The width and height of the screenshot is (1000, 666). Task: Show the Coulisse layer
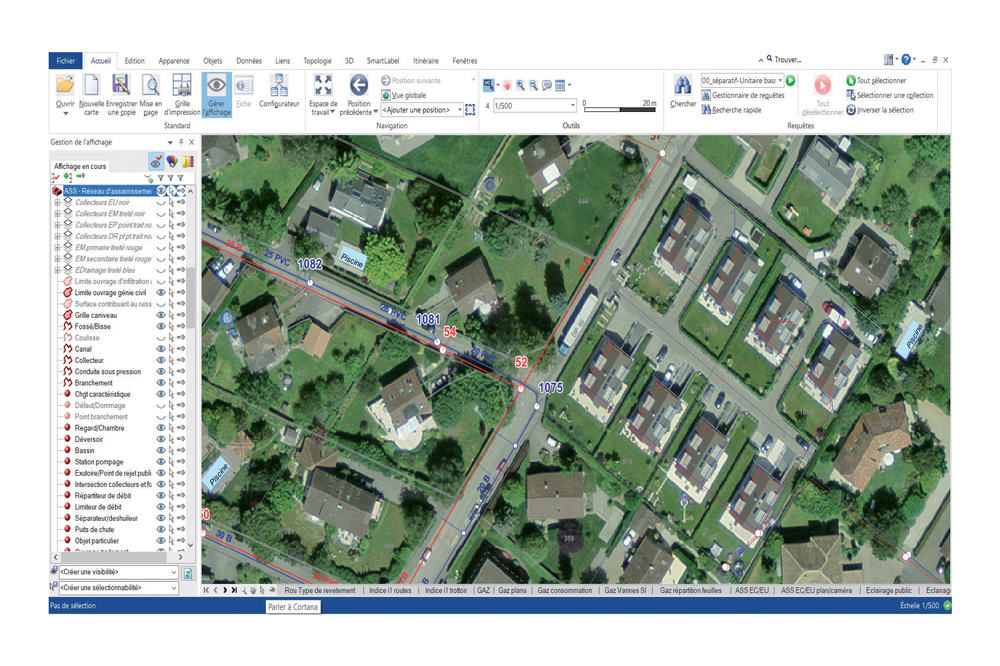tap(161, 338)
